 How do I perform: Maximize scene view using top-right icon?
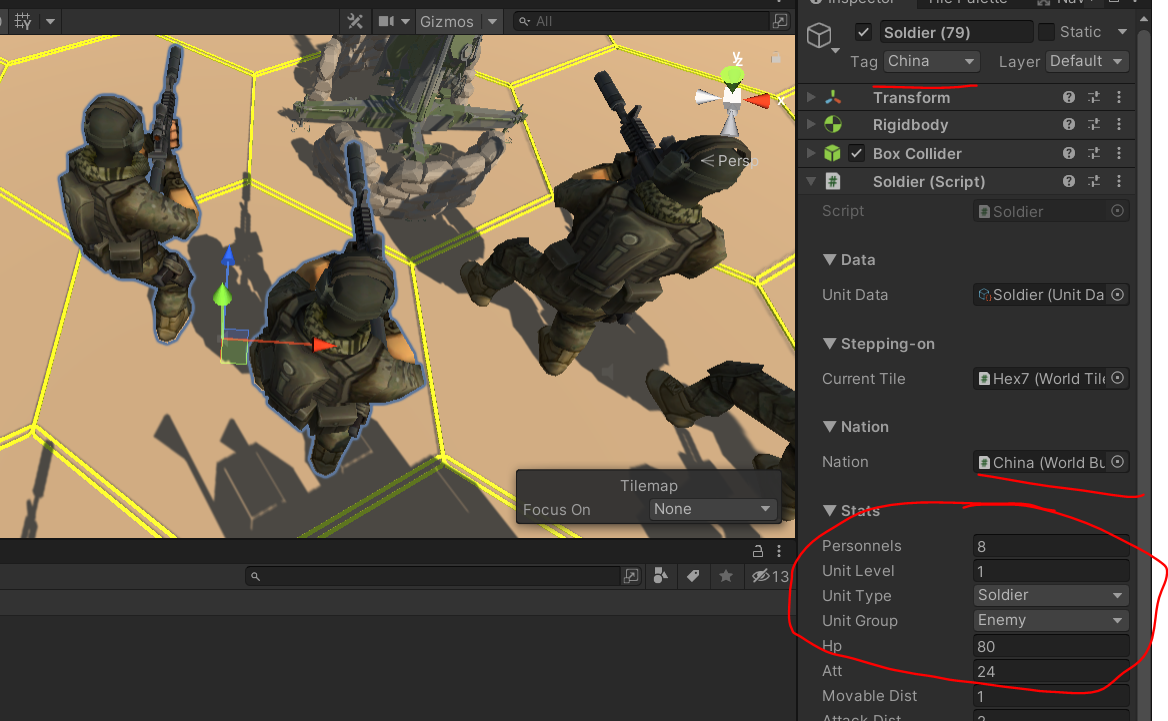coord(780,21)
